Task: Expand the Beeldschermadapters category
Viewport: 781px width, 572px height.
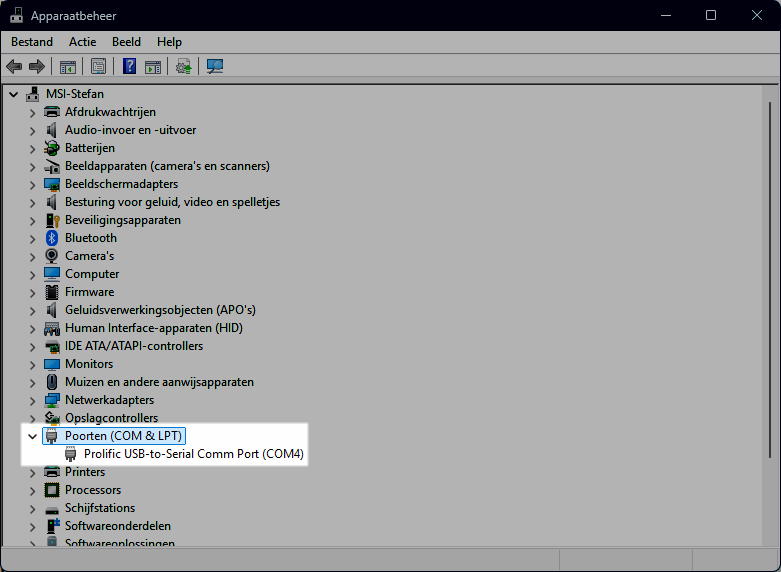Action: [x=32, y=184]
